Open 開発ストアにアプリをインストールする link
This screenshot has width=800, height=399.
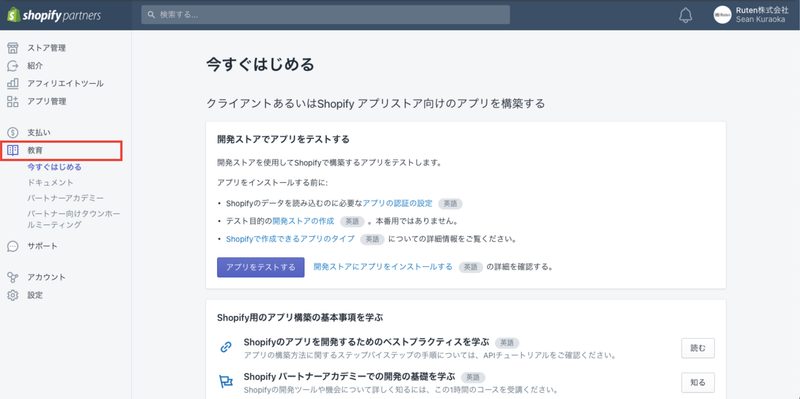[383, 266]
